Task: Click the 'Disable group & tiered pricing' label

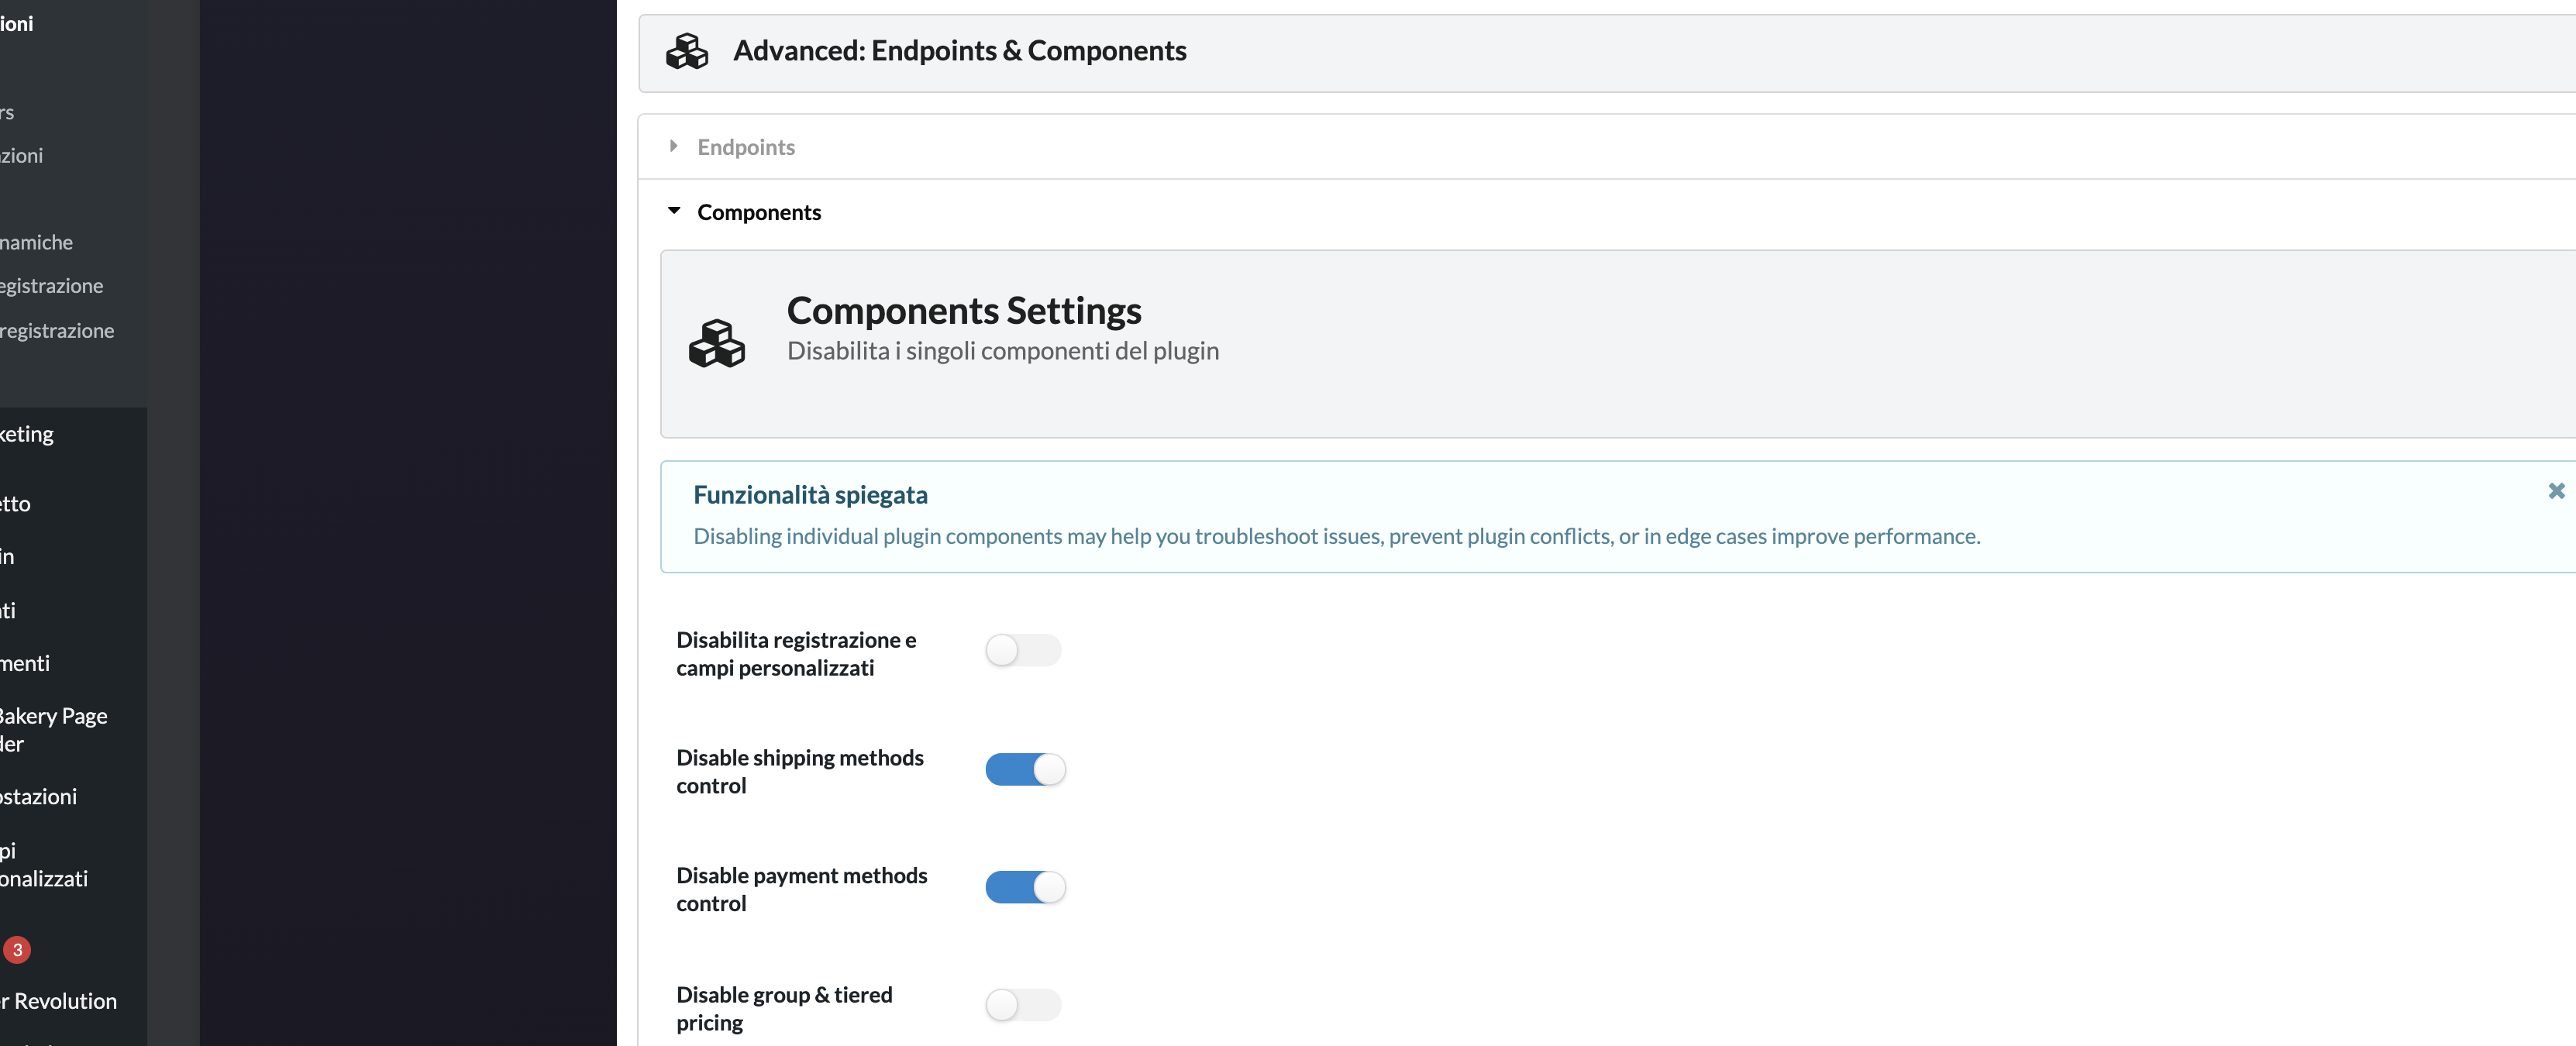Action: (x=784, y=1008)
